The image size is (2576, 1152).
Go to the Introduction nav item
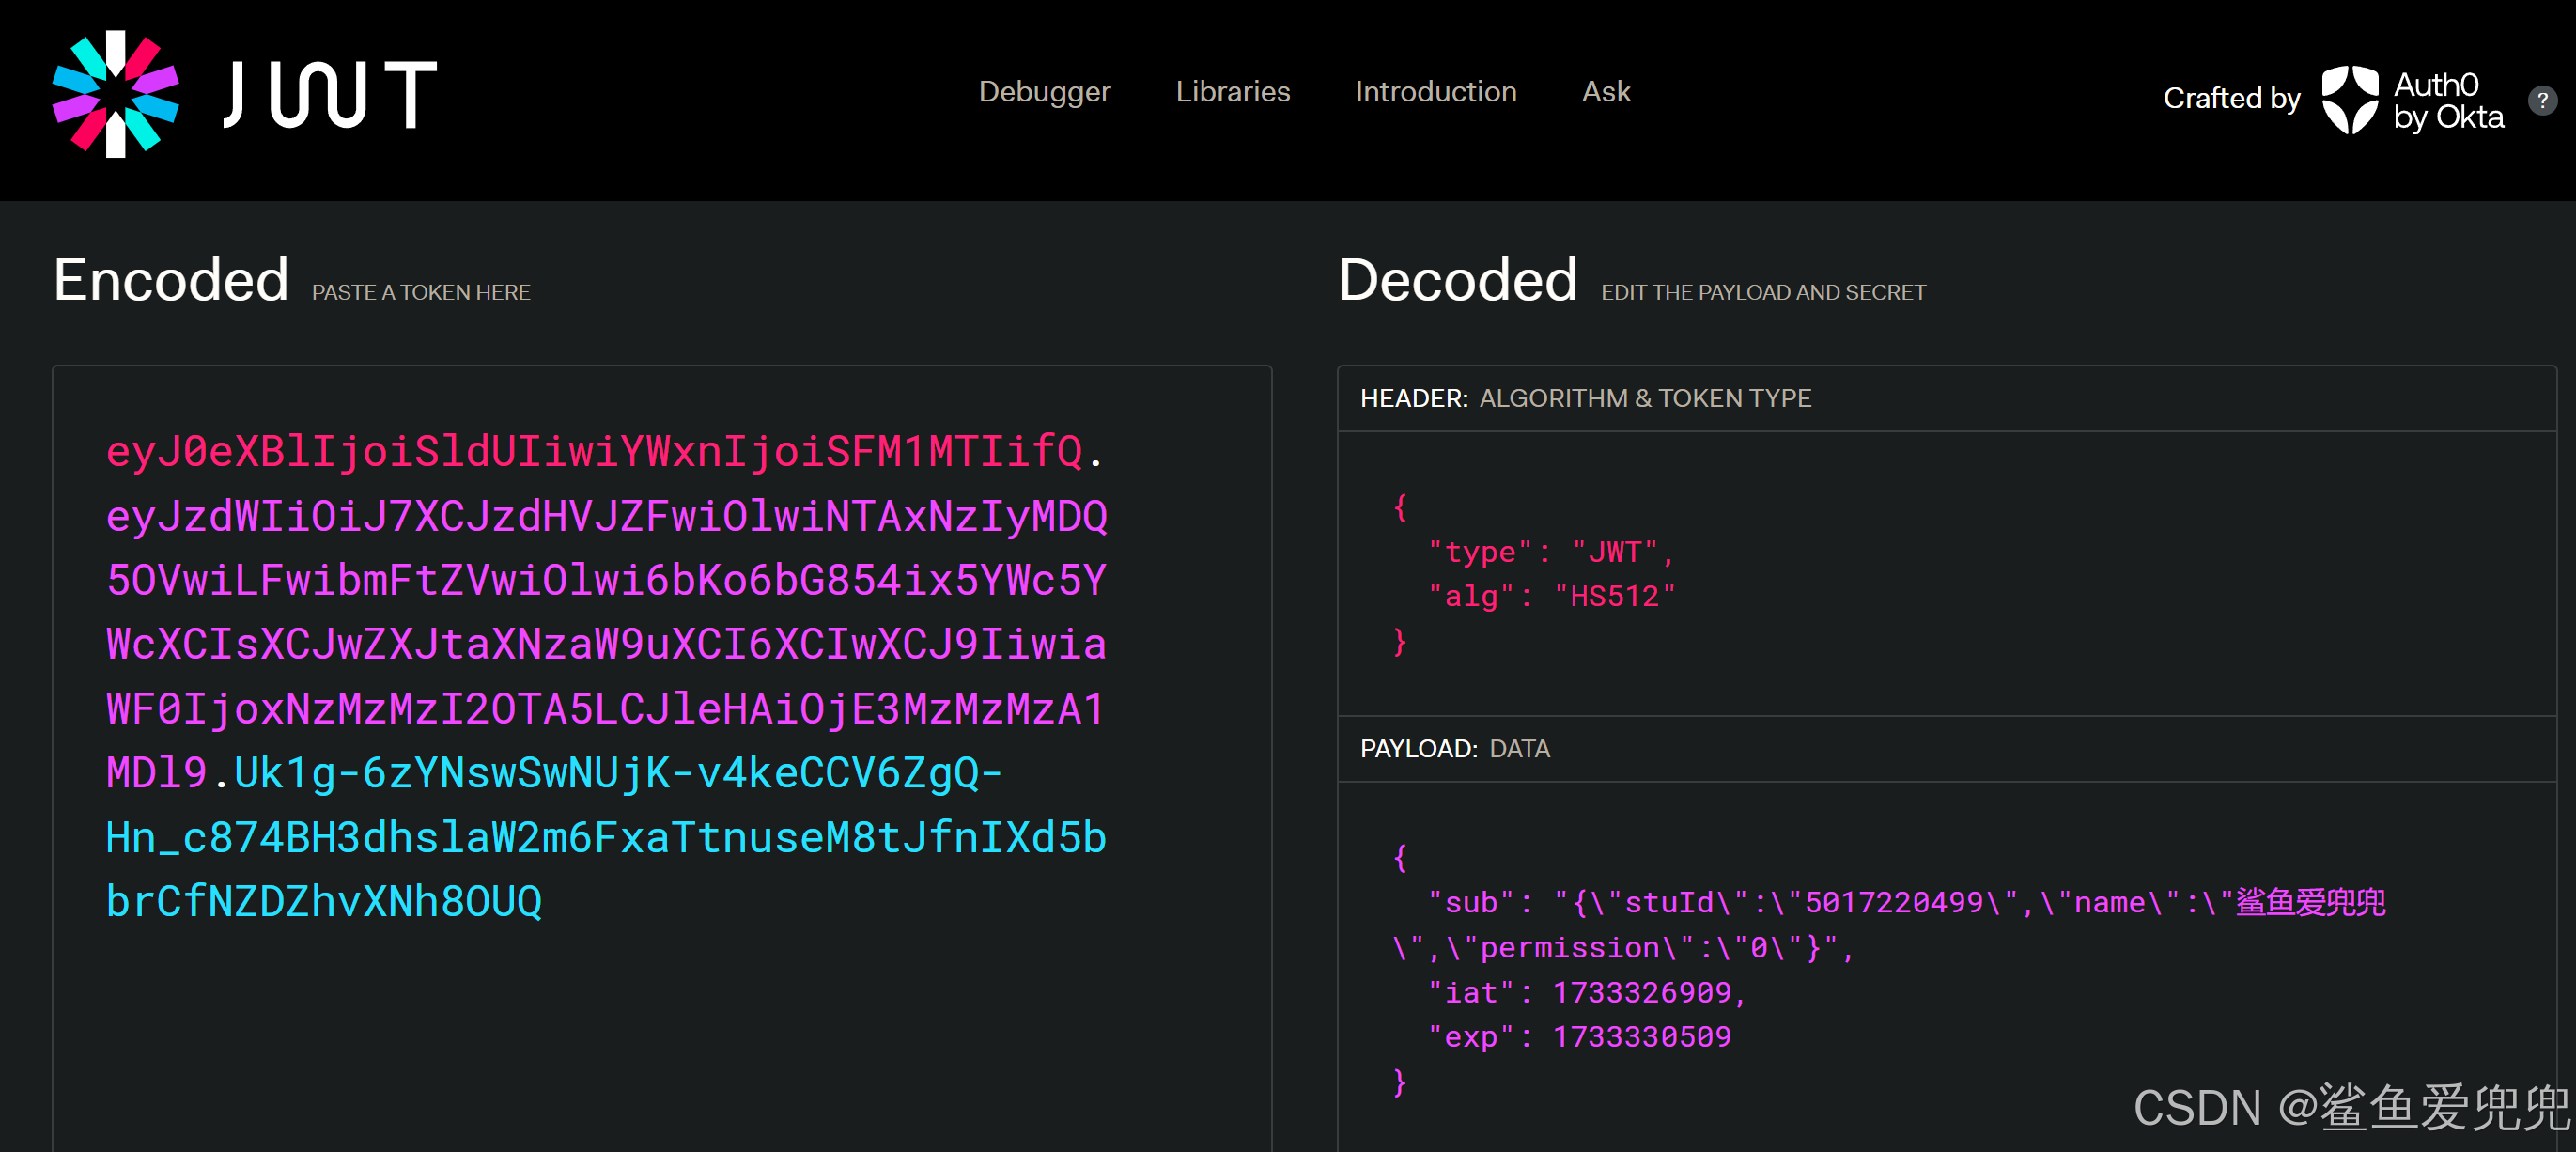pos(1435,92)
